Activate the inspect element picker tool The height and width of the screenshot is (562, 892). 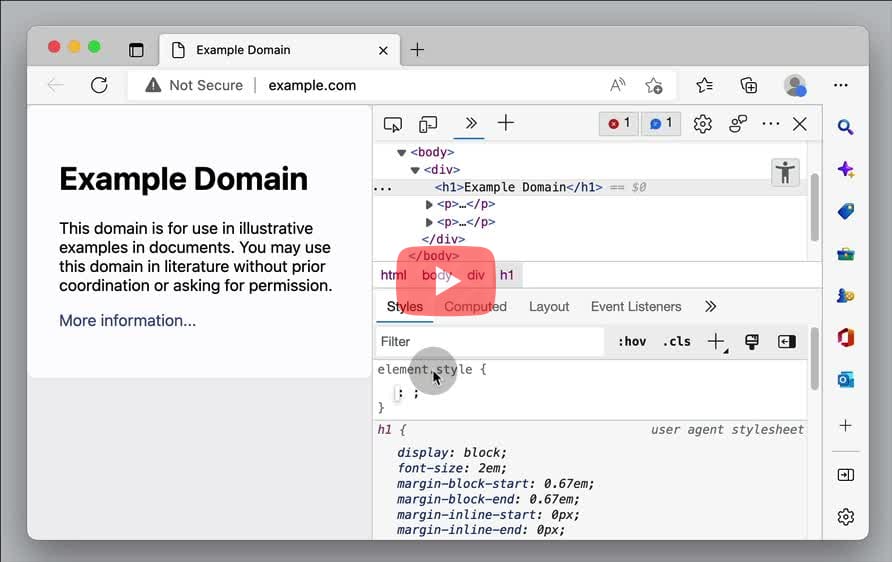pyautogui.click(x=393, y=124)
